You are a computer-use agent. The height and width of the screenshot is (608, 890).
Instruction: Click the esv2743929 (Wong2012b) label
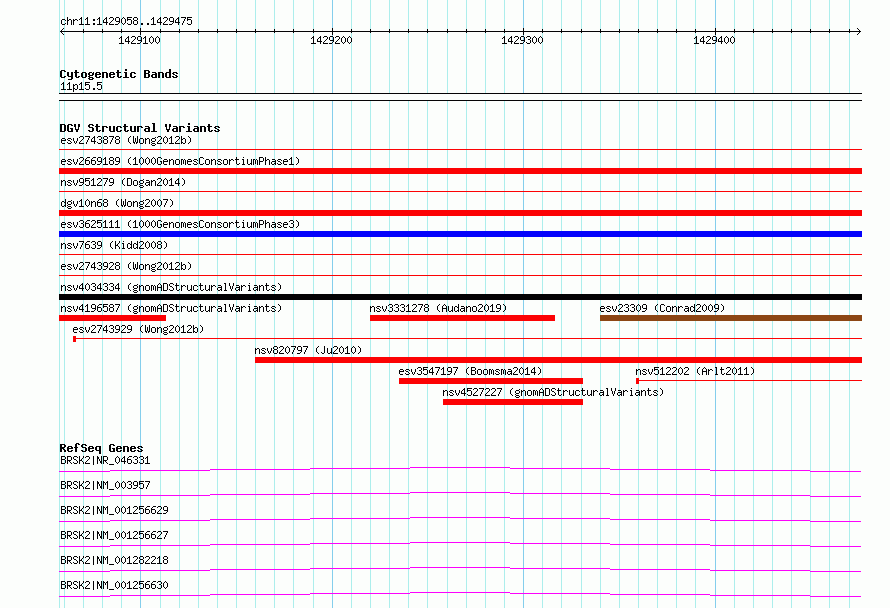138,329
